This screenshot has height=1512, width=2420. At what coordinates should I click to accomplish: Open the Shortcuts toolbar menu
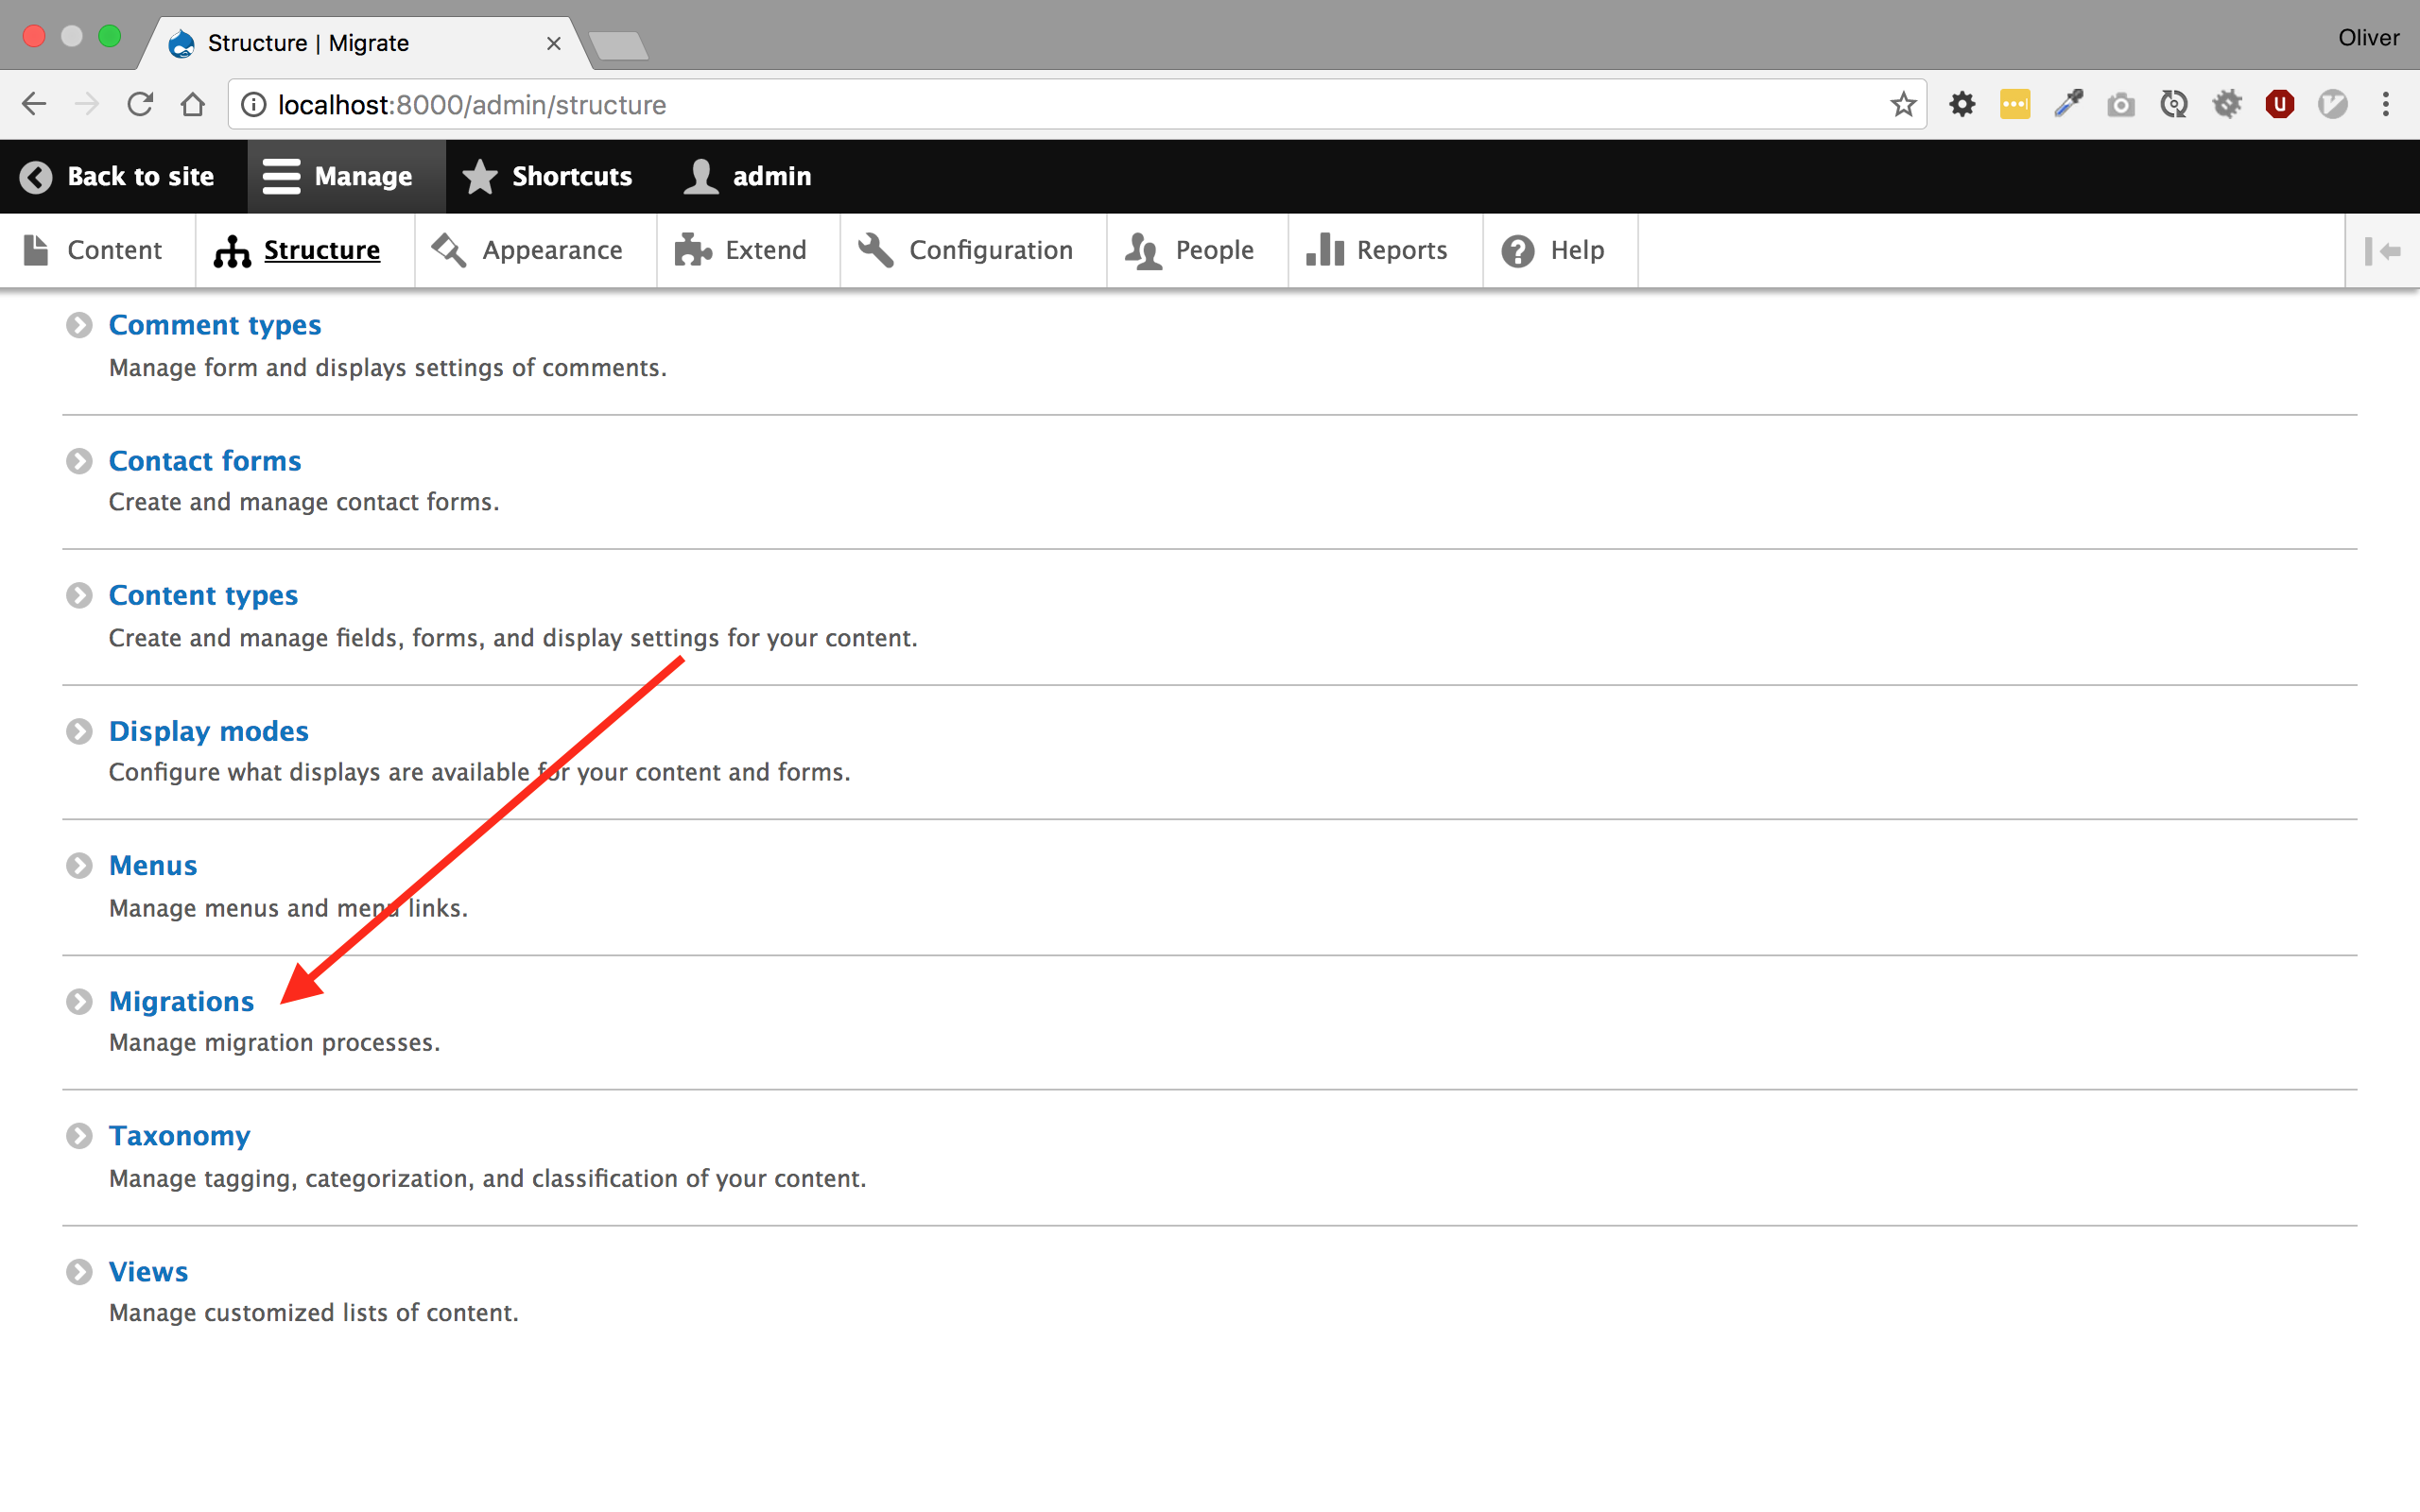(x=547, y=176)
